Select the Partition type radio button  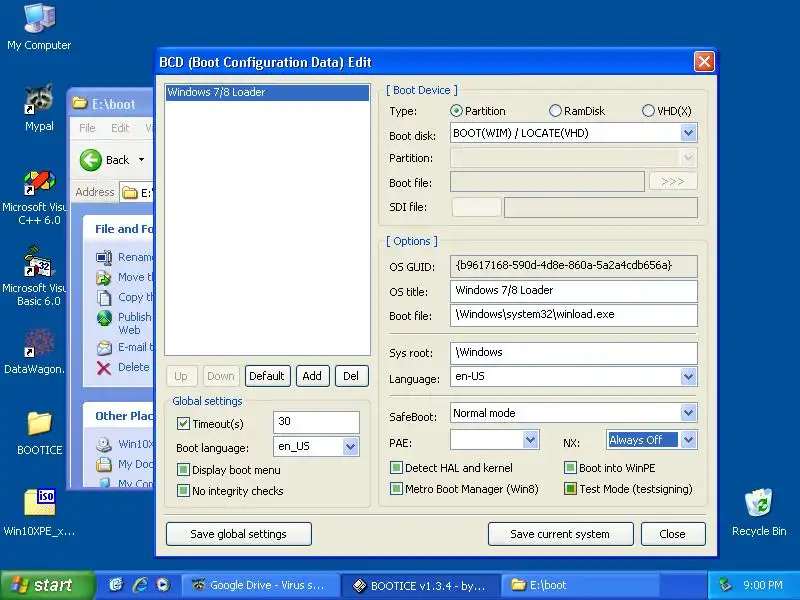456,111
